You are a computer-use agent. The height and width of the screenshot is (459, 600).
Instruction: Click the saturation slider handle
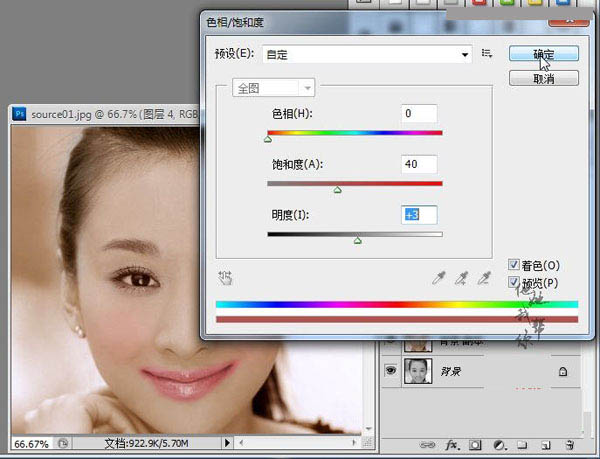click(x=338, y=190)
